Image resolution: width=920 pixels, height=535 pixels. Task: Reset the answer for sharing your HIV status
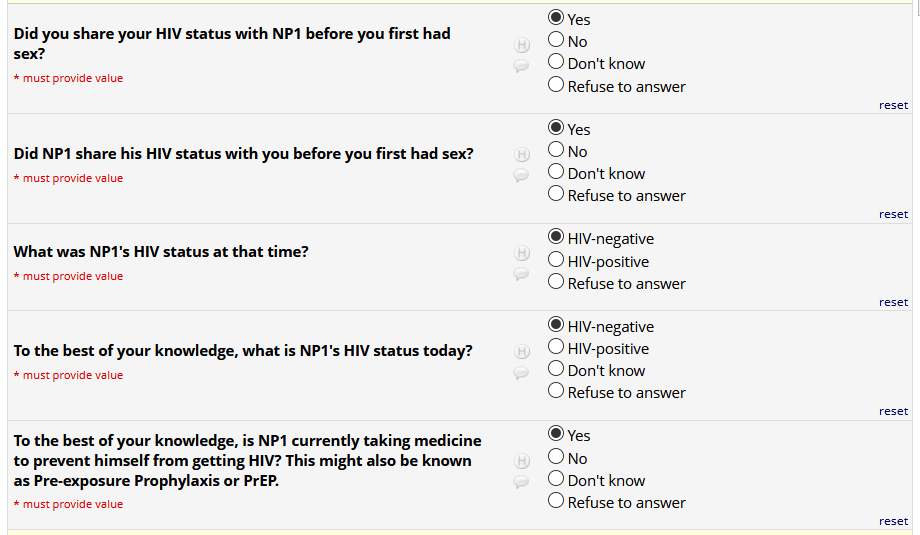pos(893,105)
